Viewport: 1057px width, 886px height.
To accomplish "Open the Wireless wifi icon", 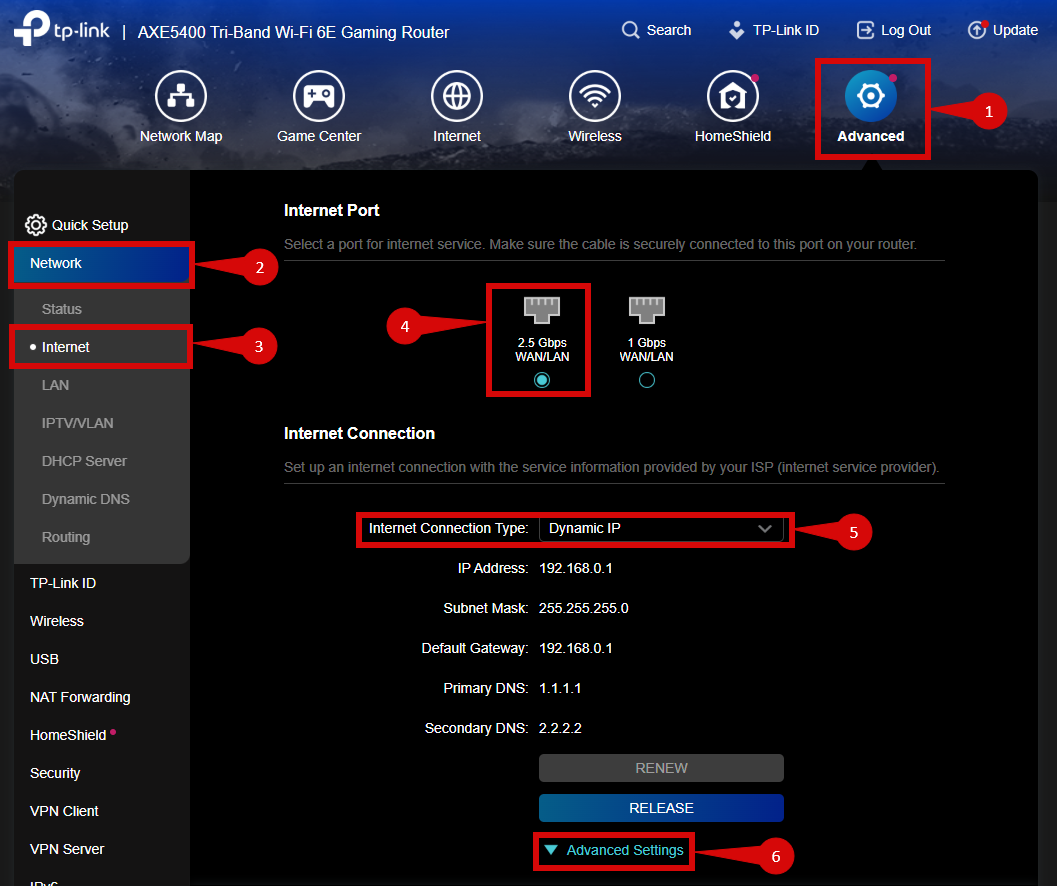I will [595, 96].
